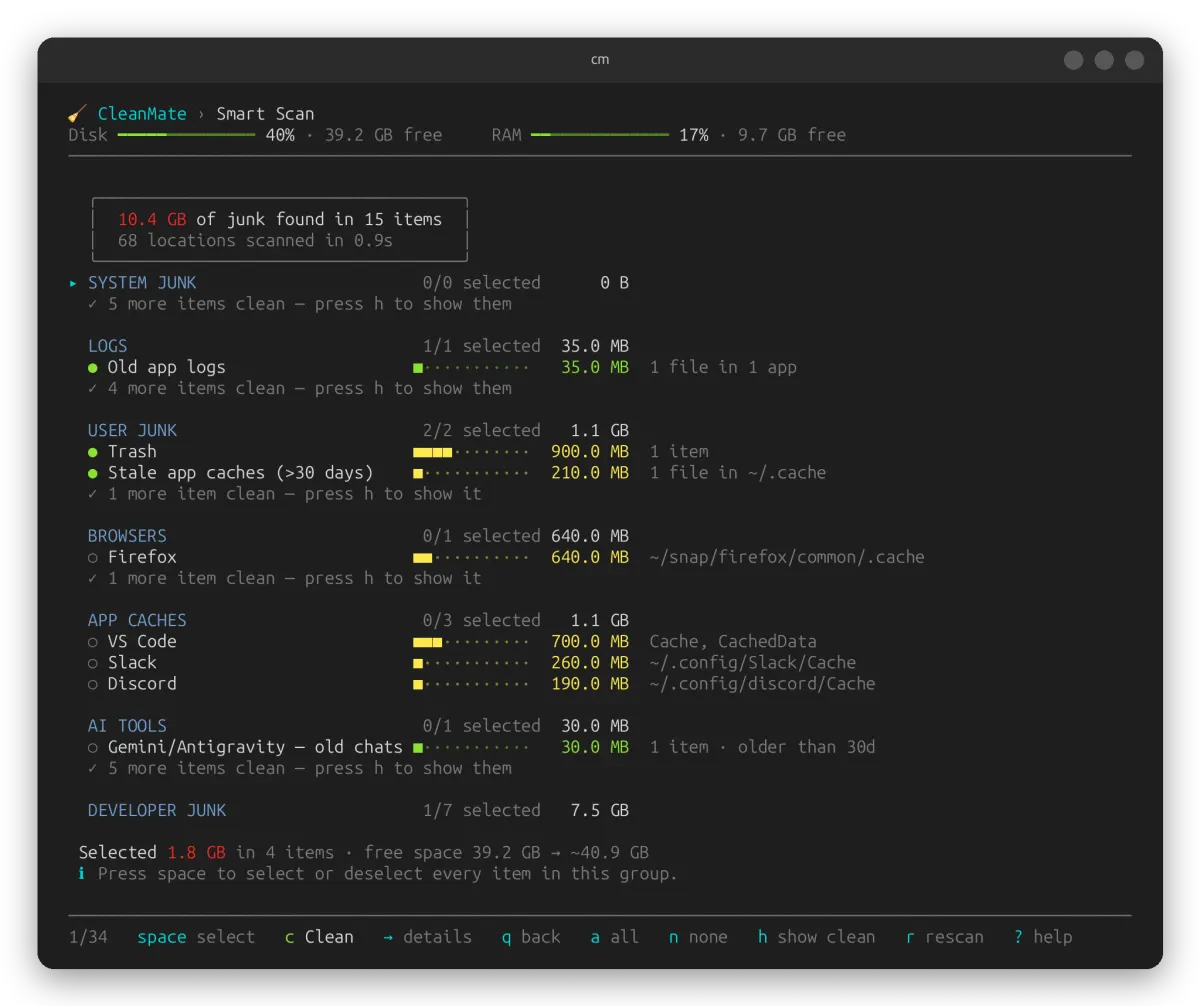Click the 7.5 GB Developer Junk size
This screenshot has height=1006, width=1200.
pos(600,810)
